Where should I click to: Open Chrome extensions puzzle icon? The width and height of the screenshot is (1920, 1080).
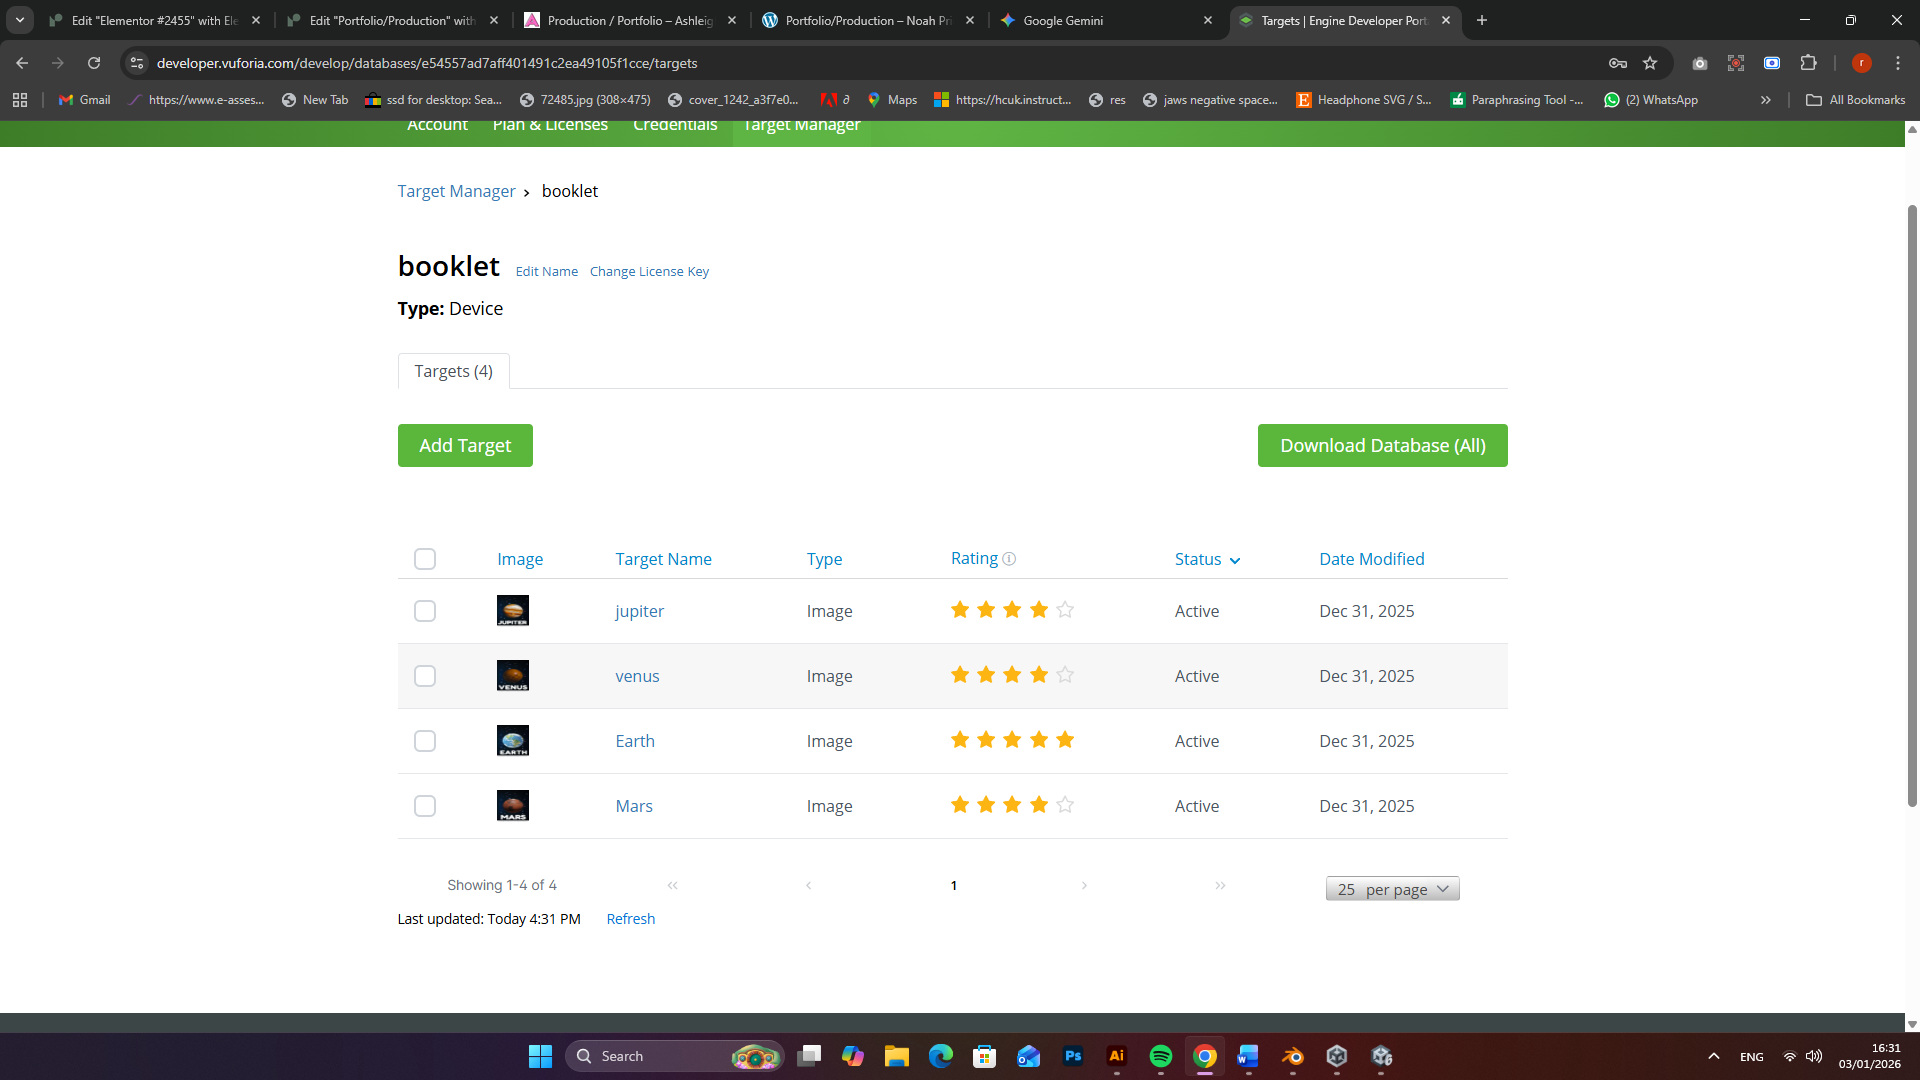coord(1808,63)
